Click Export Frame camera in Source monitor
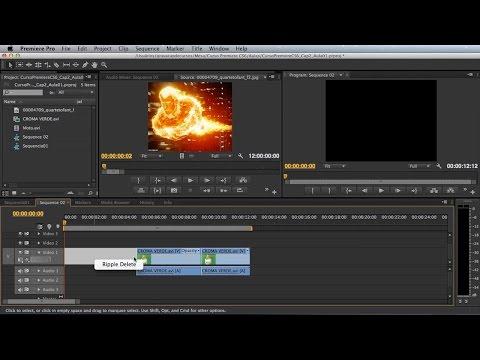Image resolution: width=480 pixels, height=360 pixels. [174, 190]
